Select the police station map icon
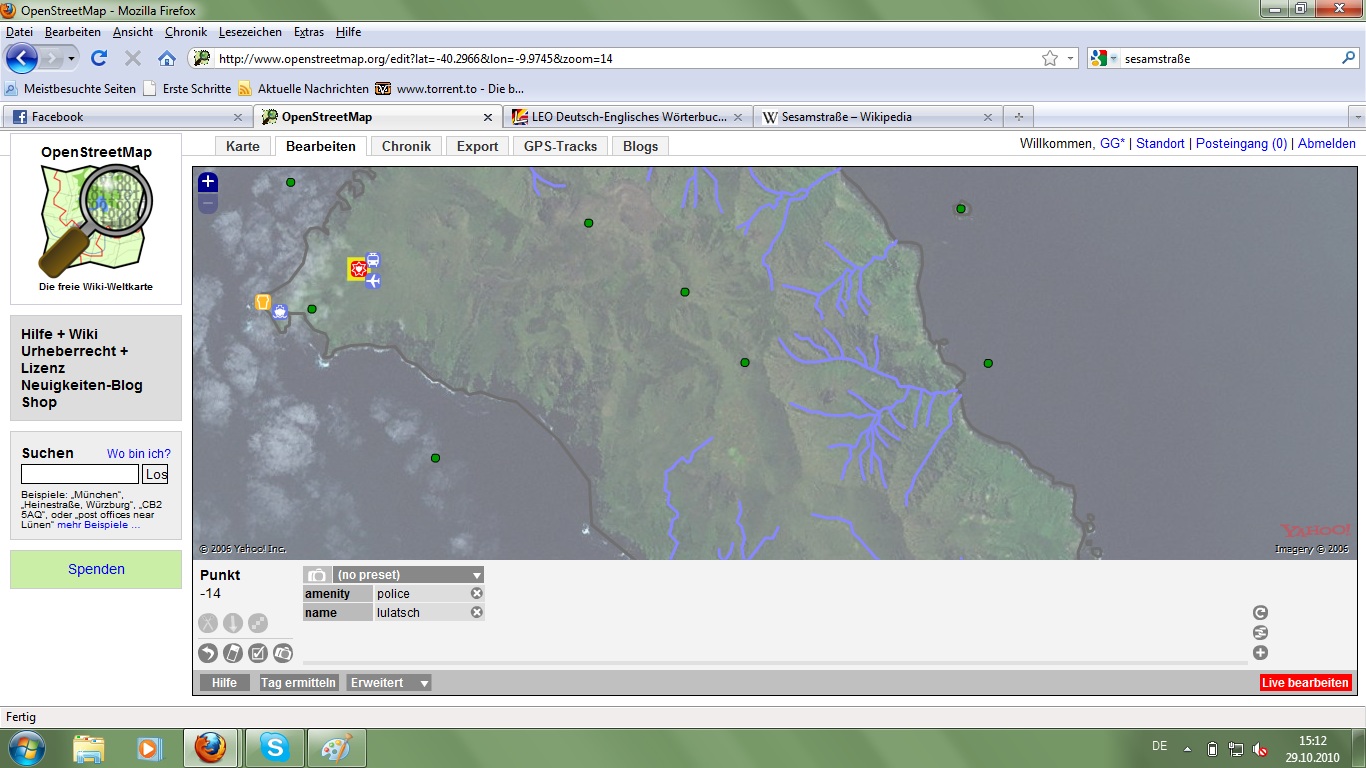 tap(357, 269)
